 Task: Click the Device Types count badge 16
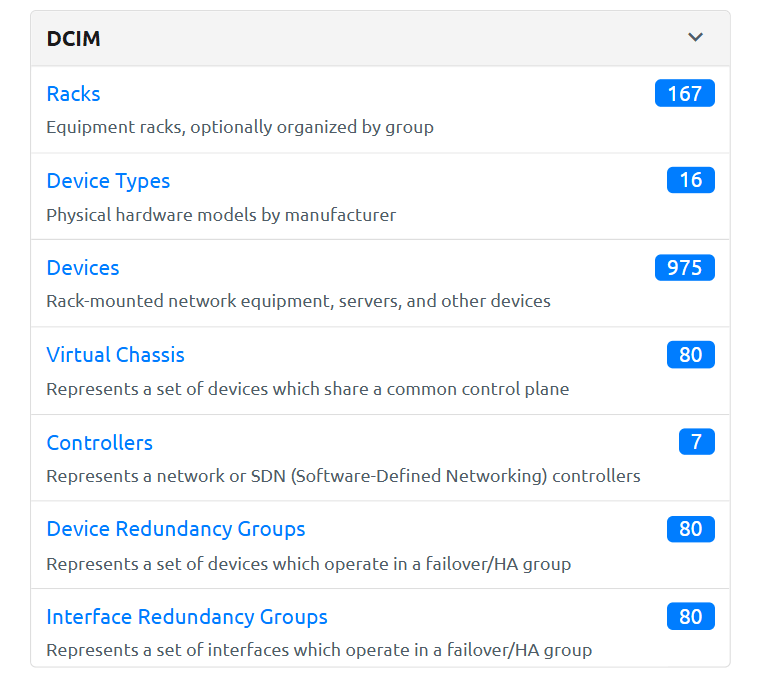point(691,181)
